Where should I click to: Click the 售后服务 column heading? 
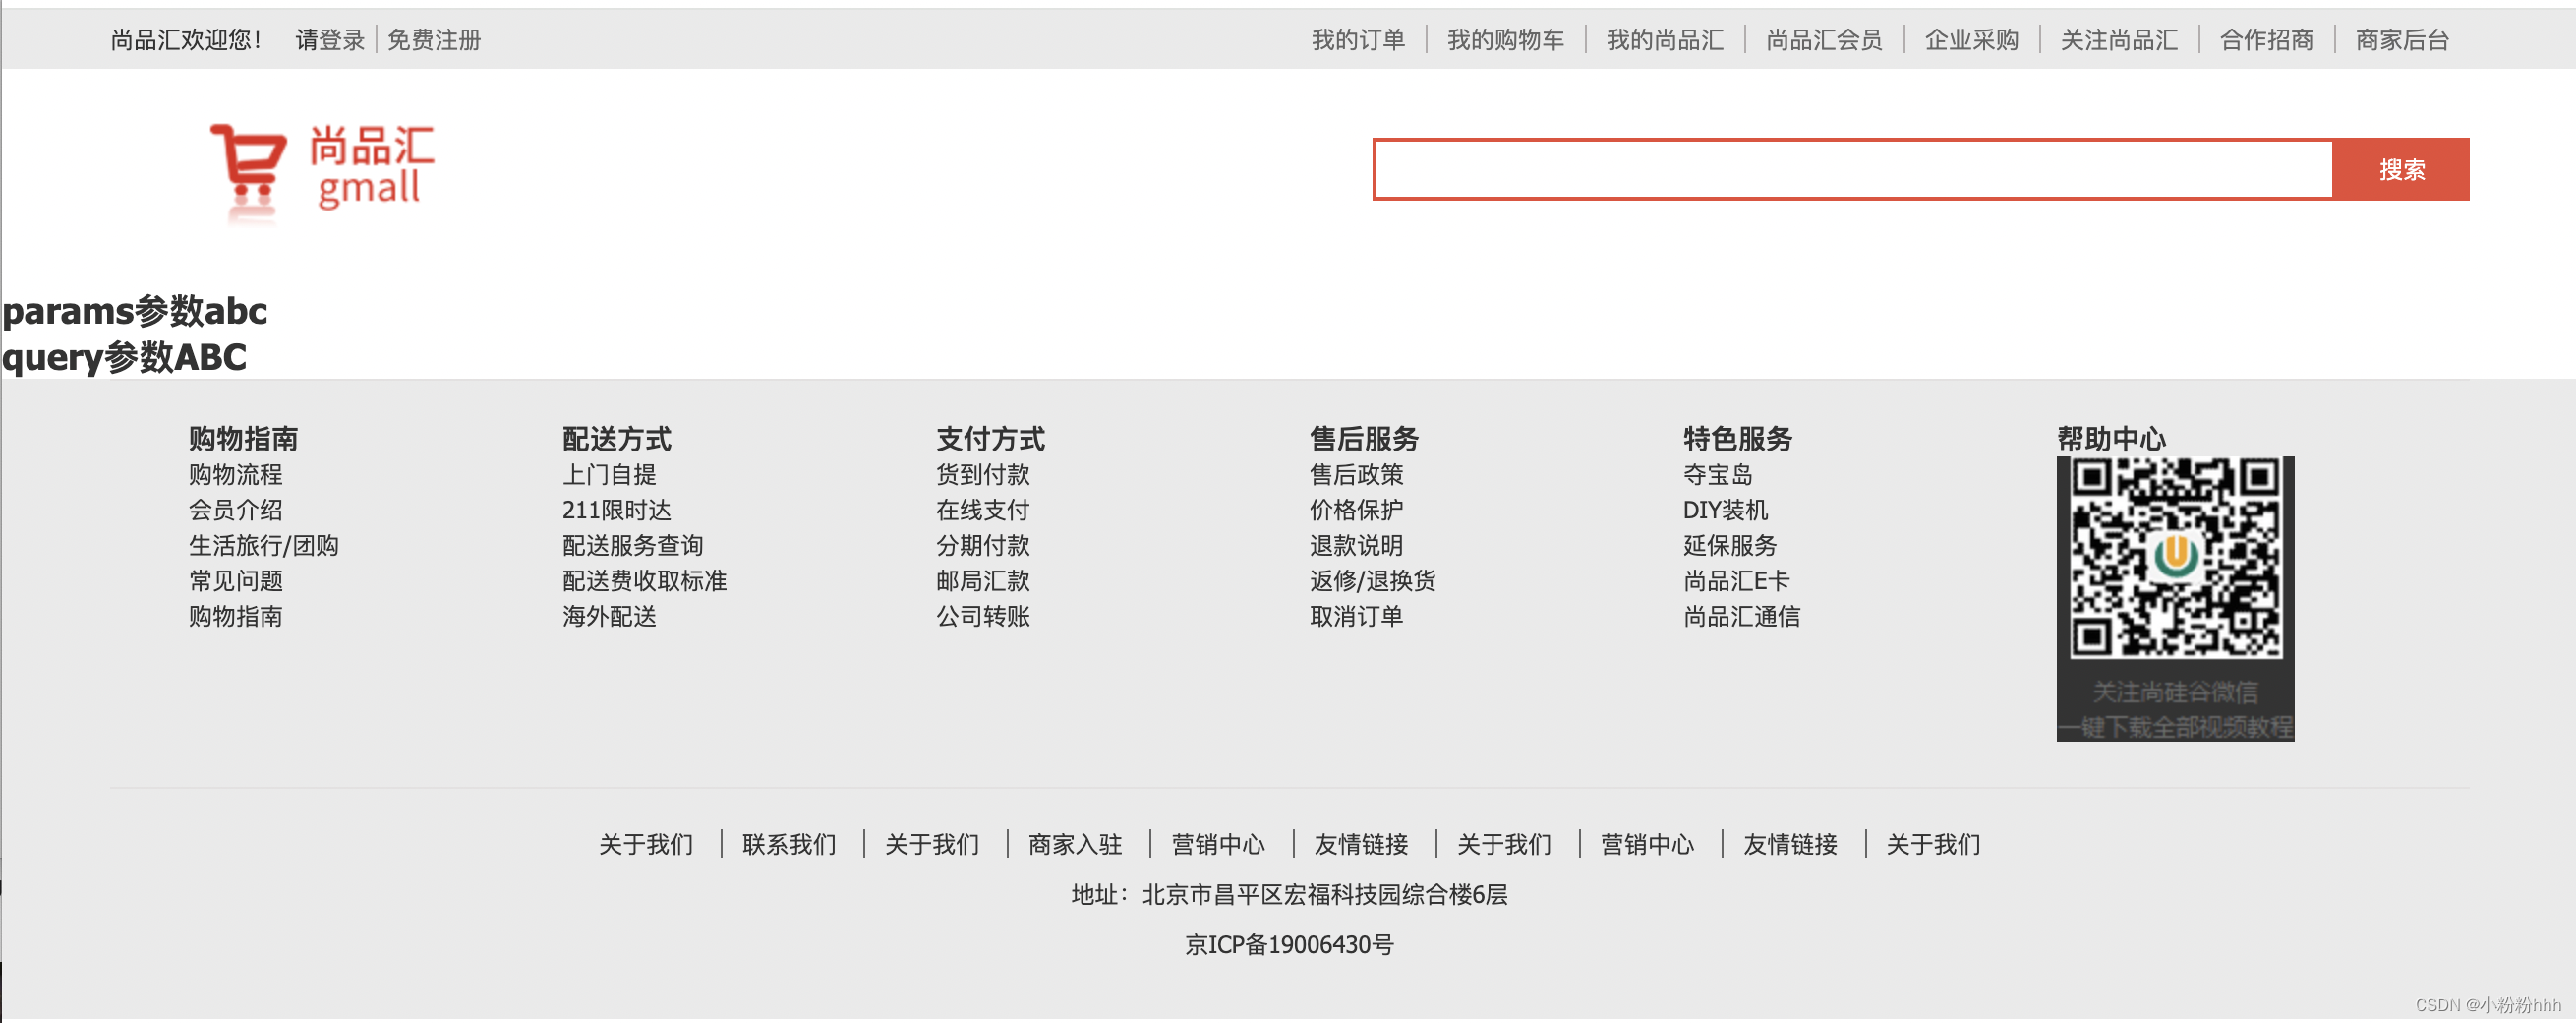1364,438
